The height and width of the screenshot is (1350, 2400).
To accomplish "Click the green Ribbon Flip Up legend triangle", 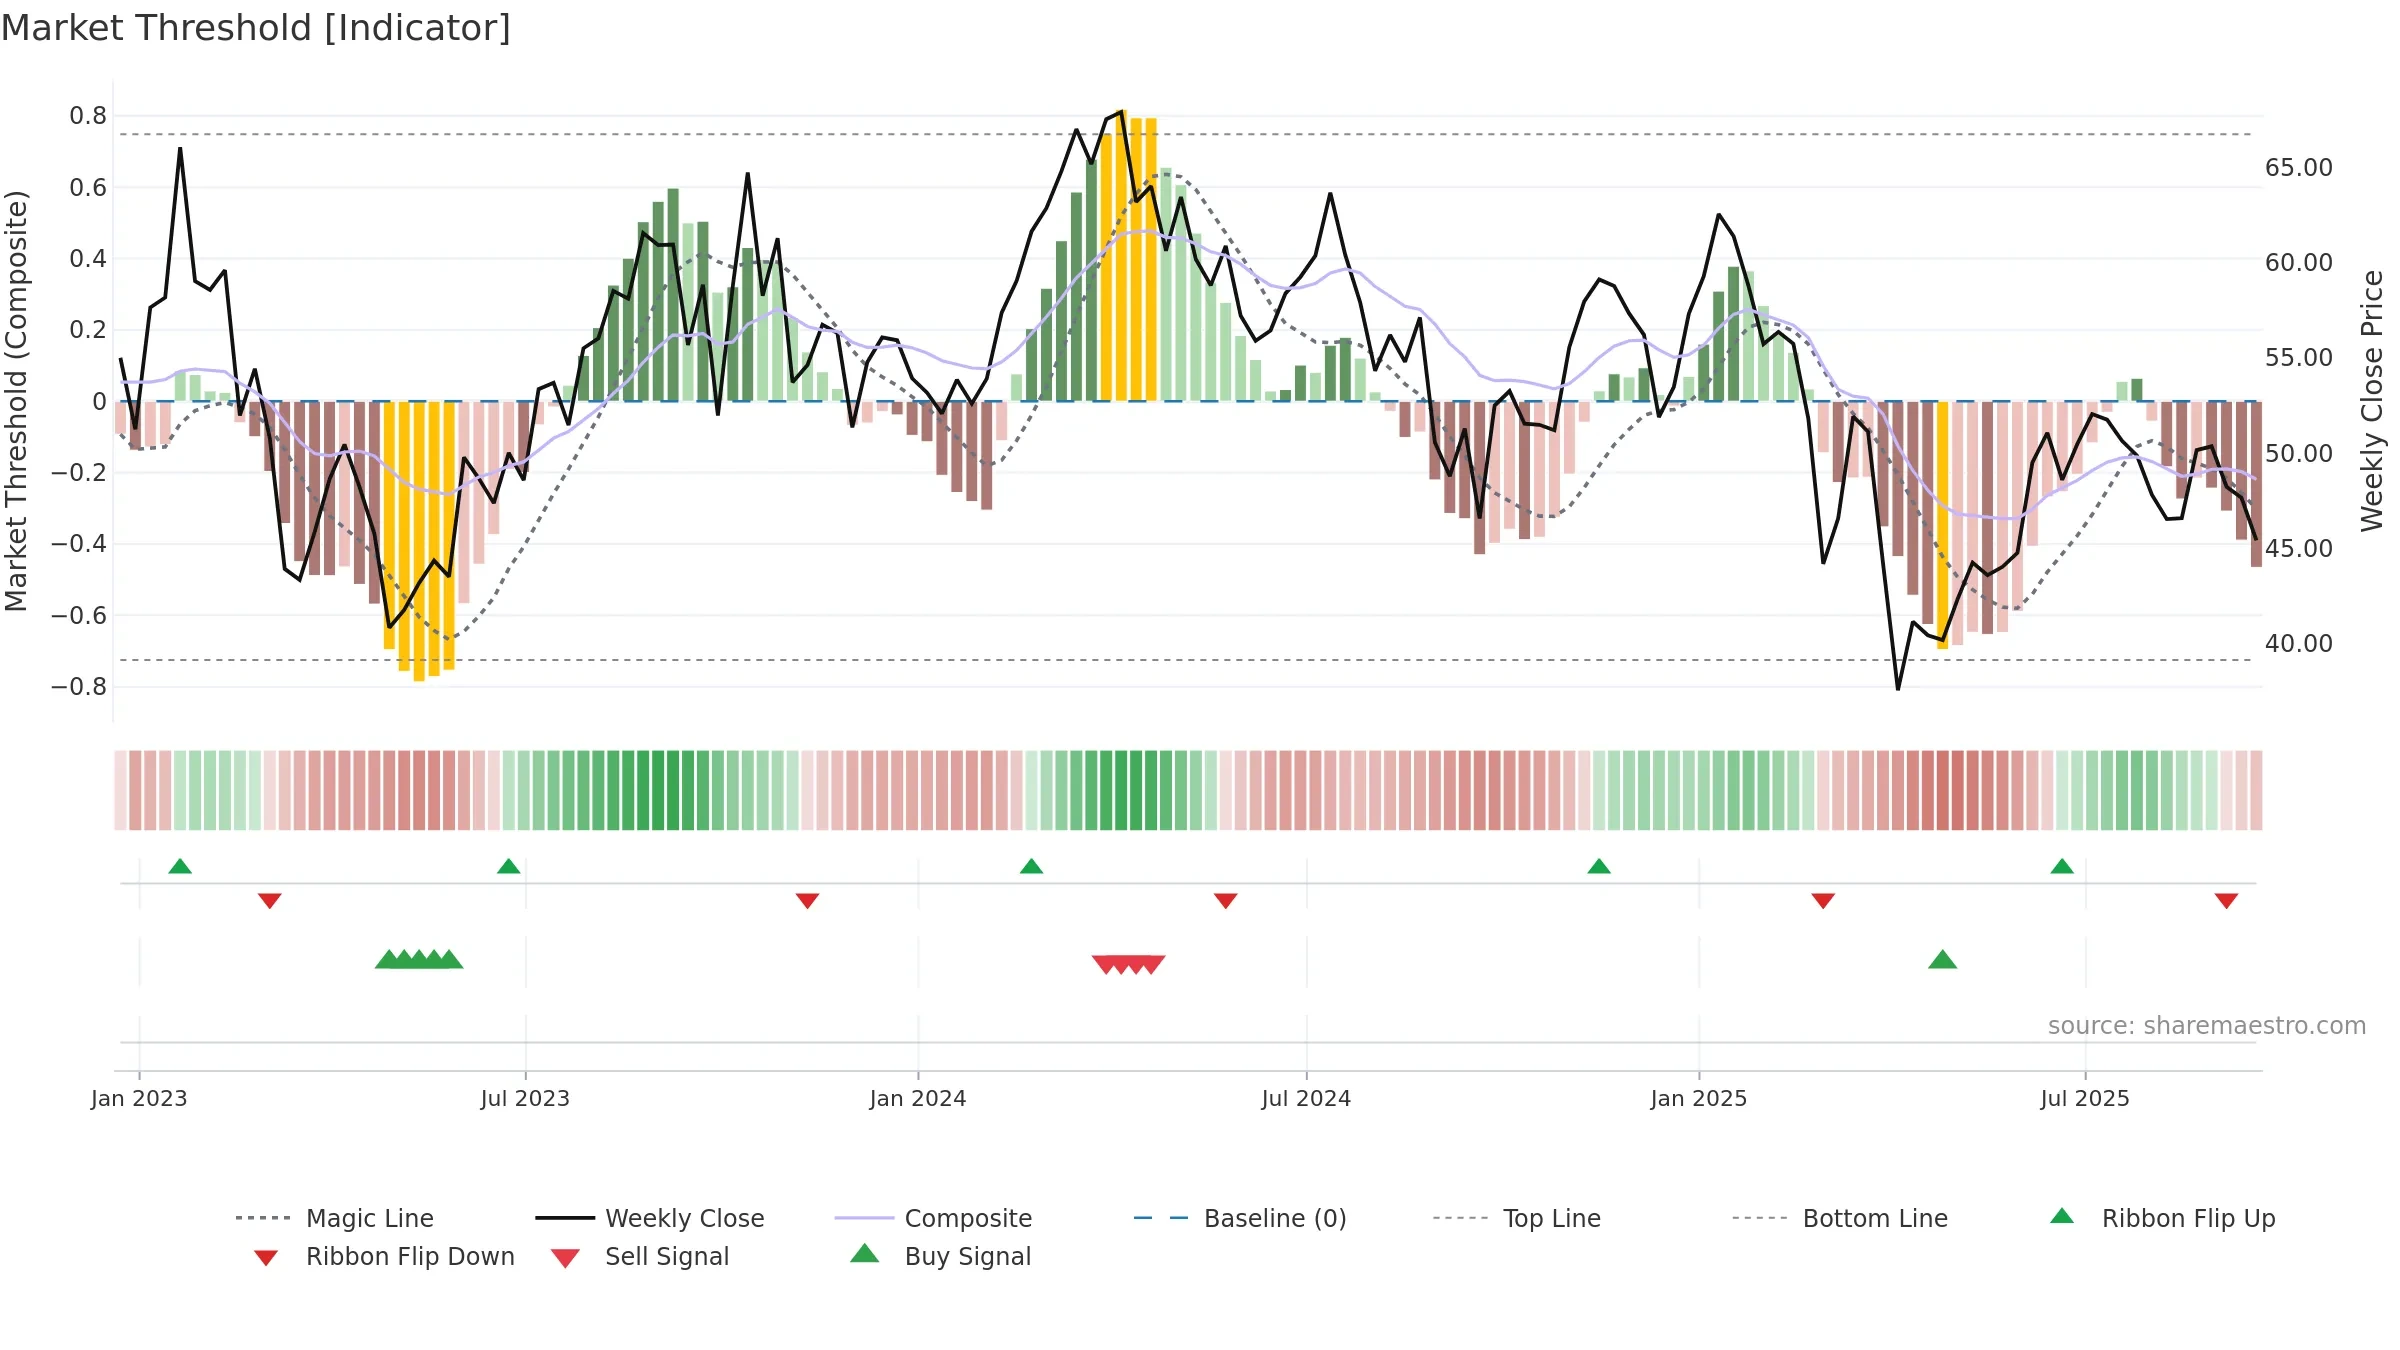I will [x=2062, y=1216].
